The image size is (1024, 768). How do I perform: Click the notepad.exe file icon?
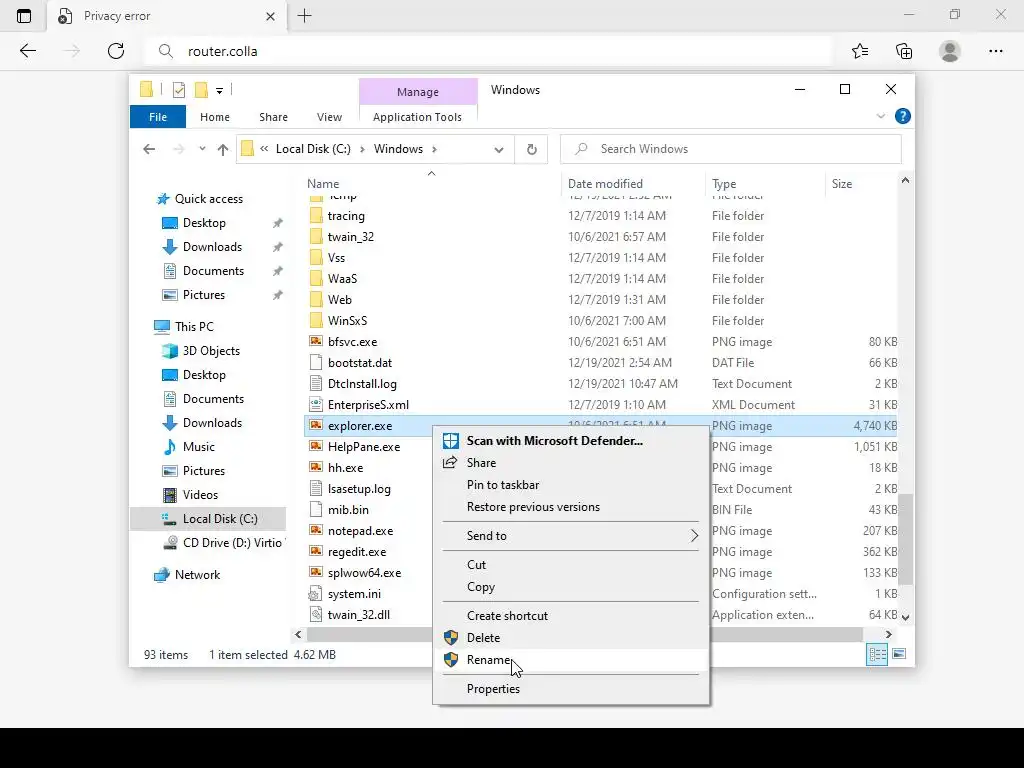point(315,530)
